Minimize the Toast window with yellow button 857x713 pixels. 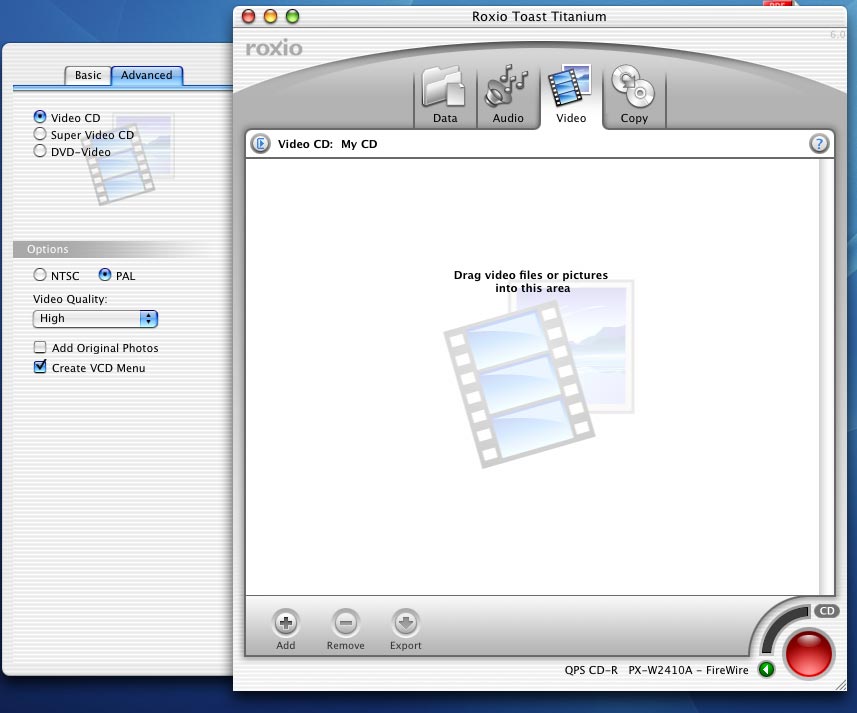click(271, 16)
